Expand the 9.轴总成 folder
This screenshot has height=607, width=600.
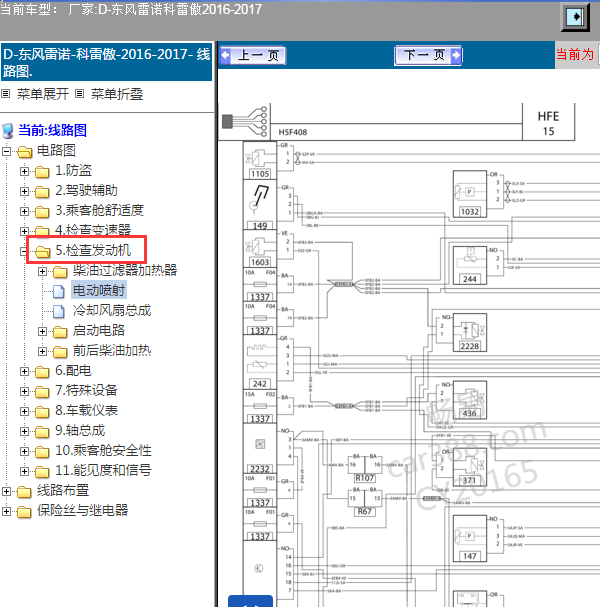(24, 432)
